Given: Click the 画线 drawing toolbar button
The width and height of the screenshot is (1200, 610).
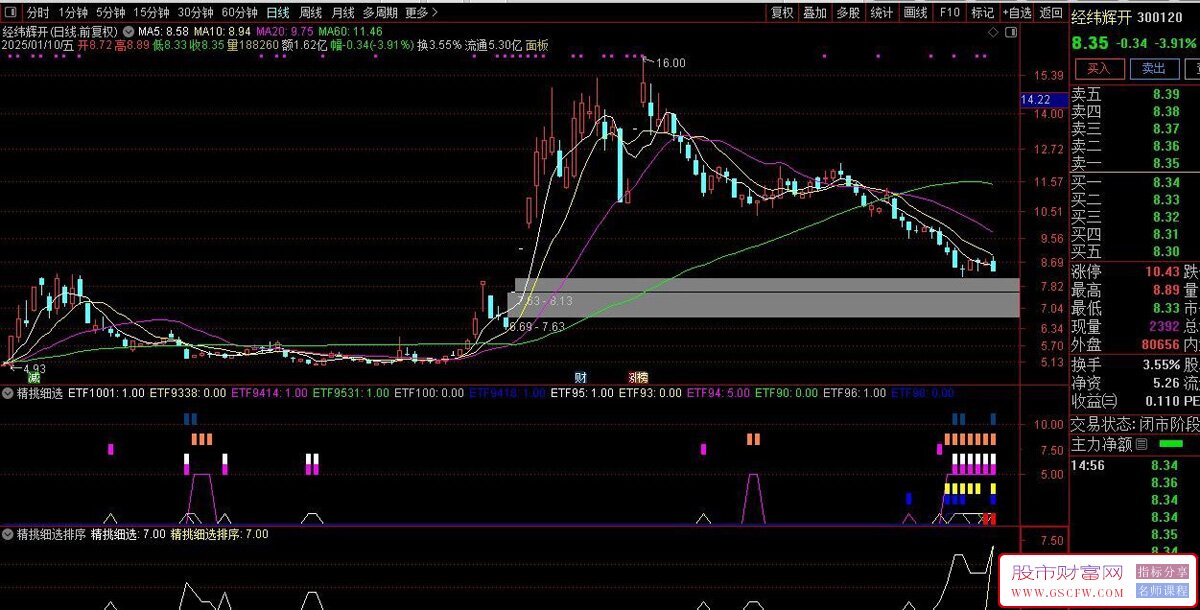Looking at the screenshot, I should point(915,13).
